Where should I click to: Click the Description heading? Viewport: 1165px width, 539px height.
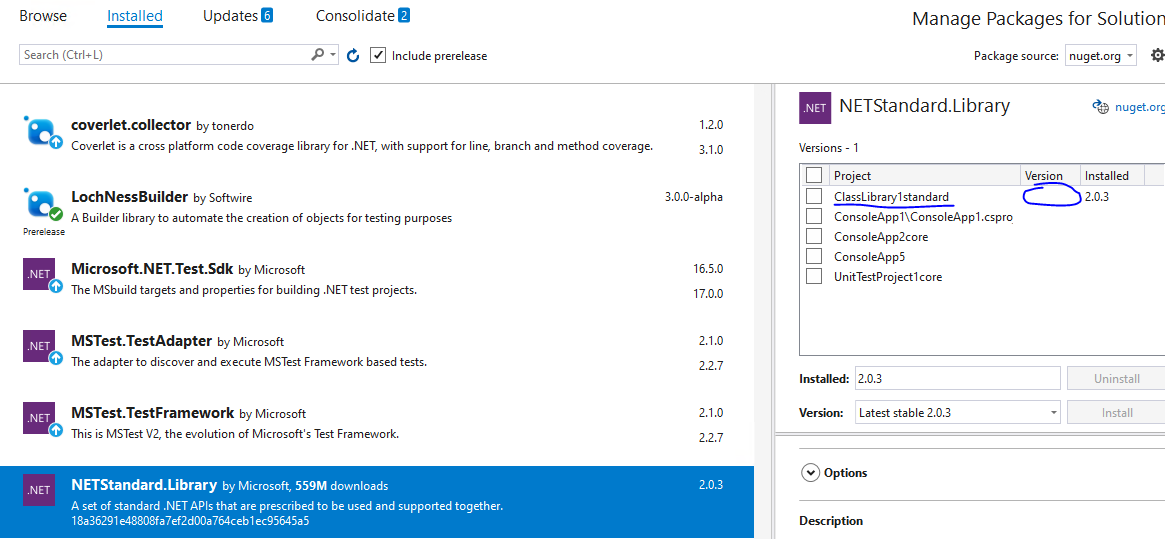pyautogui.click(x=831, y=520)
